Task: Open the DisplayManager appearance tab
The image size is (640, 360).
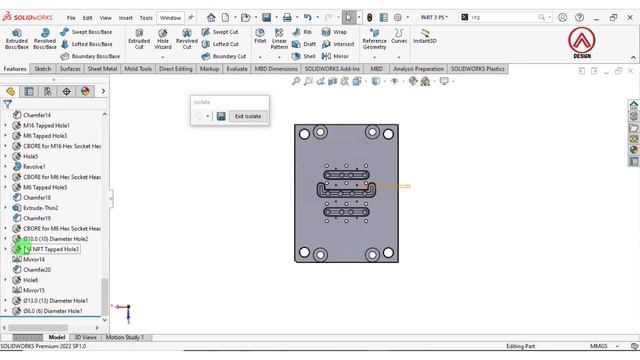Action: click(85, 91)
